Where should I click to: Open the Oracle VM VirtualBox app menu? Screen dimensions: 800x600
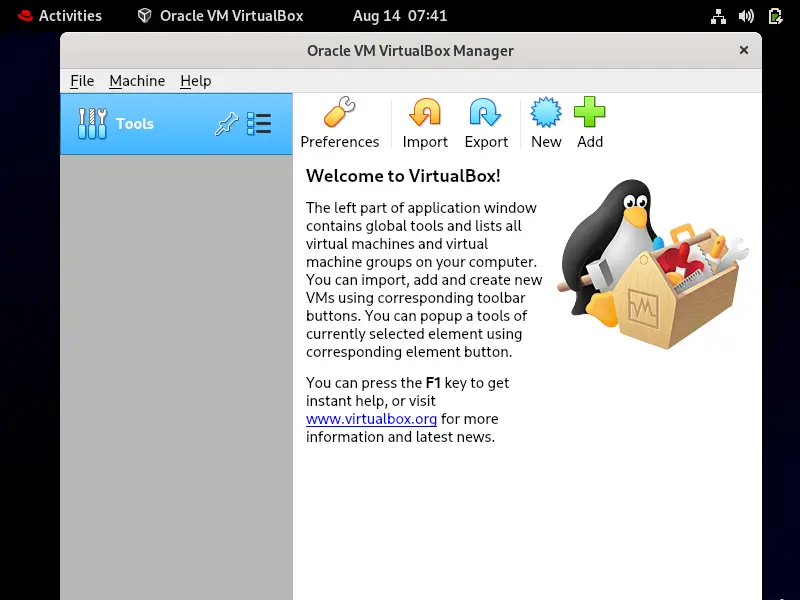point(220,16)
